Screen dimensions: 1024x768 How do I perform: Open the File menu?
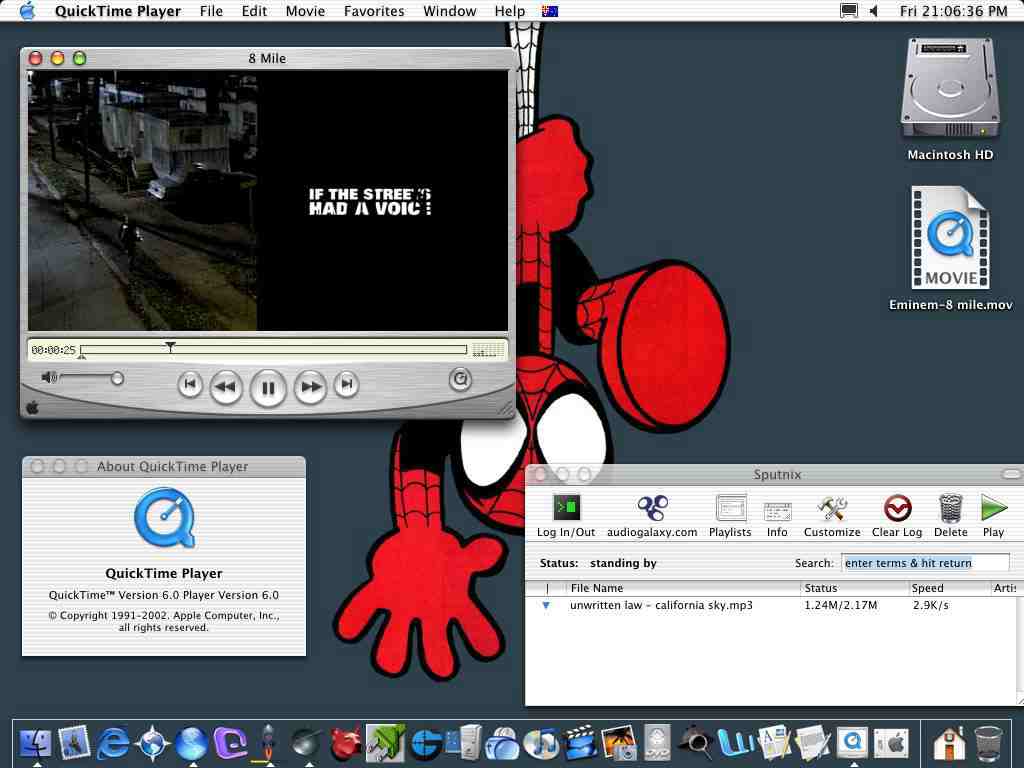[211, 11]
